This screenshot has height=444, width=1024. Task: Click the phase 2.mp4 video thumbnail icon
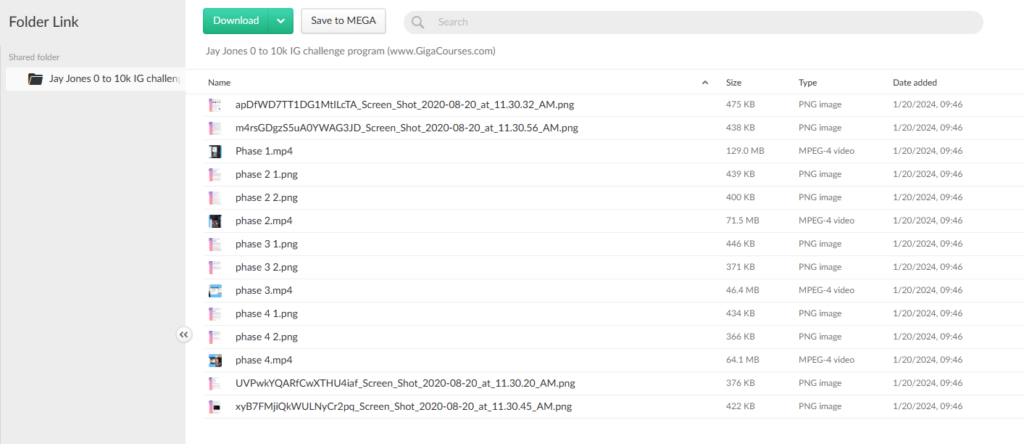(214, 221)
